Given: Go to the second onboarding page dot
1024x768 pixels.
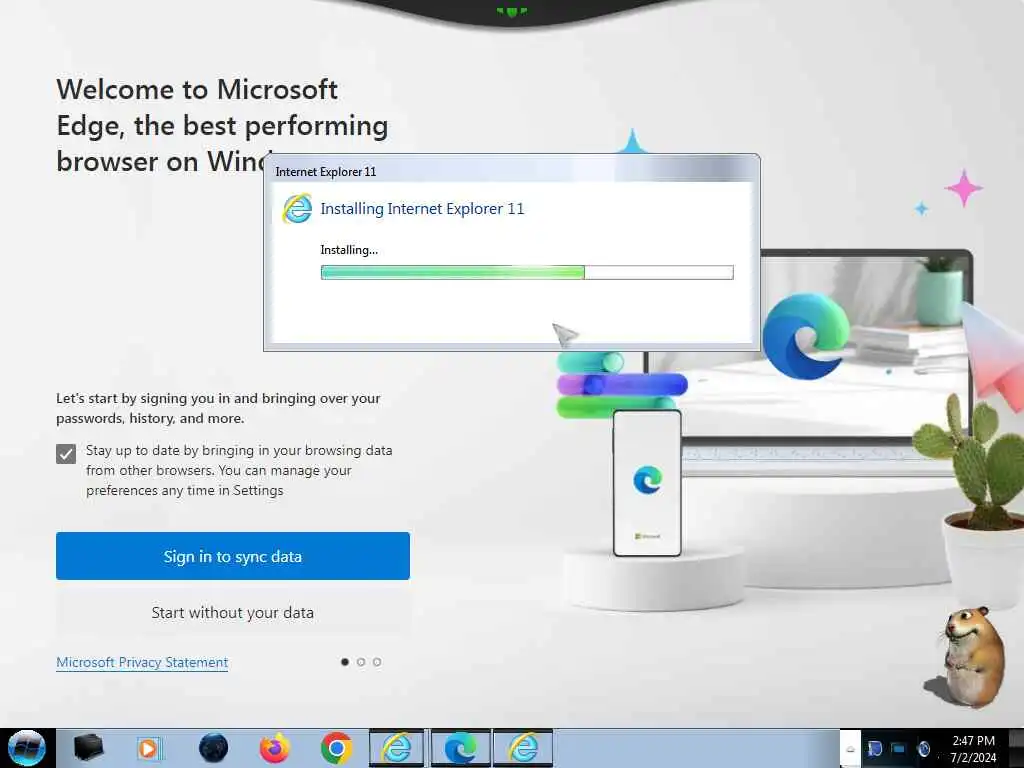Looking at the screenshot, I should coord(361,662).
